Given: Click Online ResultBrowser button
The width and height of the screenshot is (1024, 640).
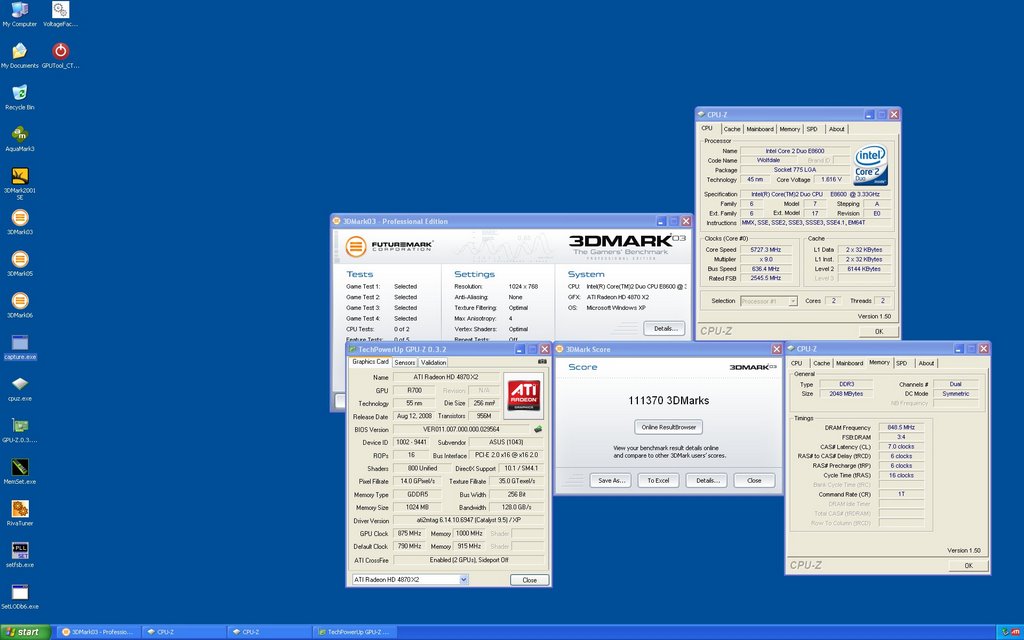Looking at the screenshot, I should [x=668, y=427].
